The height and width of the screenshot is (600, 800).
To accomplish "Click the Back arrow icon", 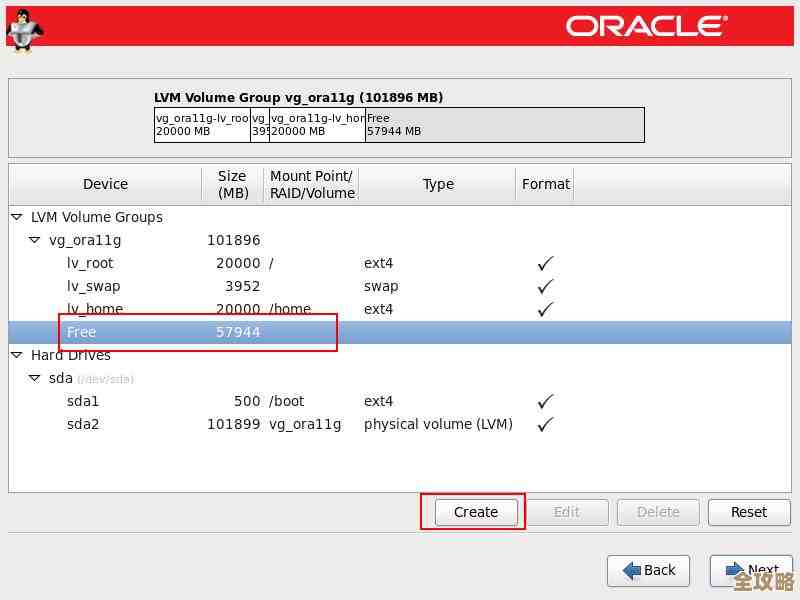I will (631, 570).
